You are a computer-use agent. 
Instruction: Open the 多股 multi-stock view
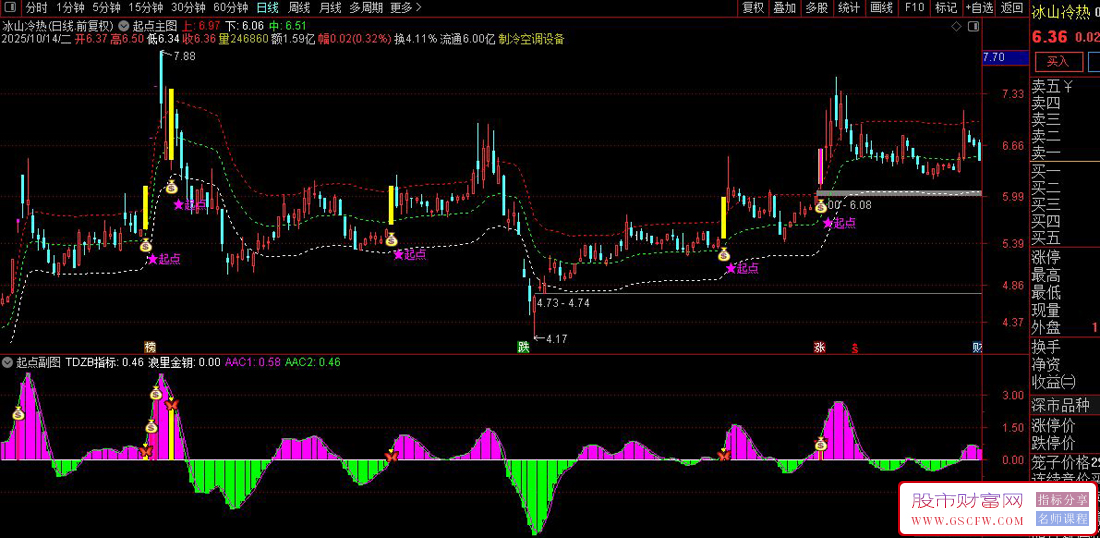click(x=817, y=8)
